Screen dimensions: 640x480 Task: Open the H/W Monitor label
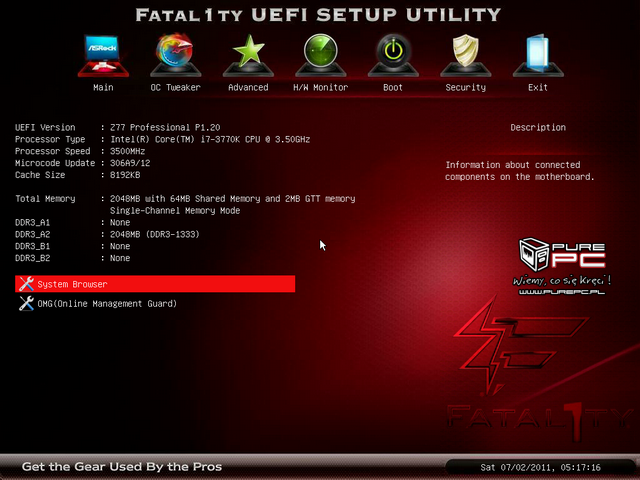pos(321,87)
